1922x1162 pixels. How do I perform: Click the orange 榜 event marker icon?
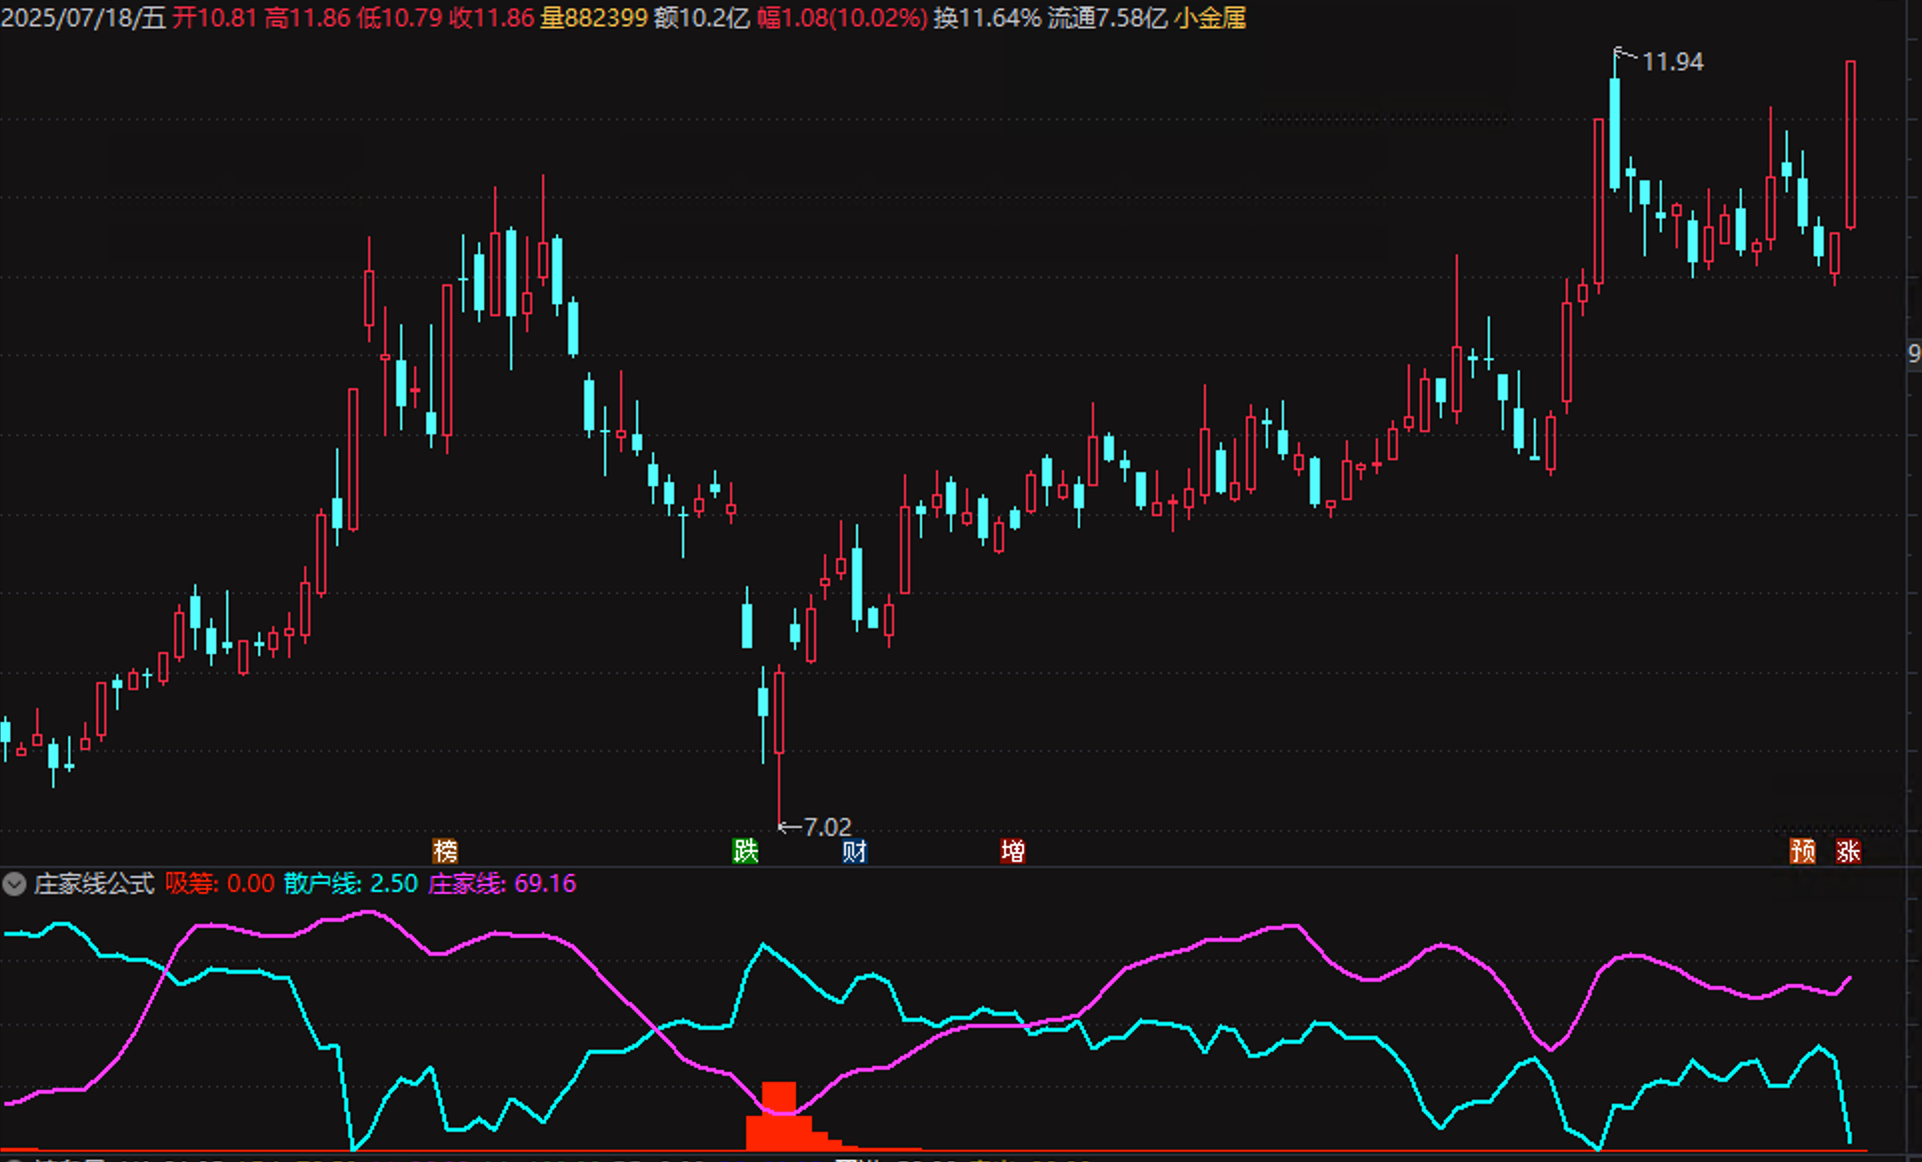[445, 851]
